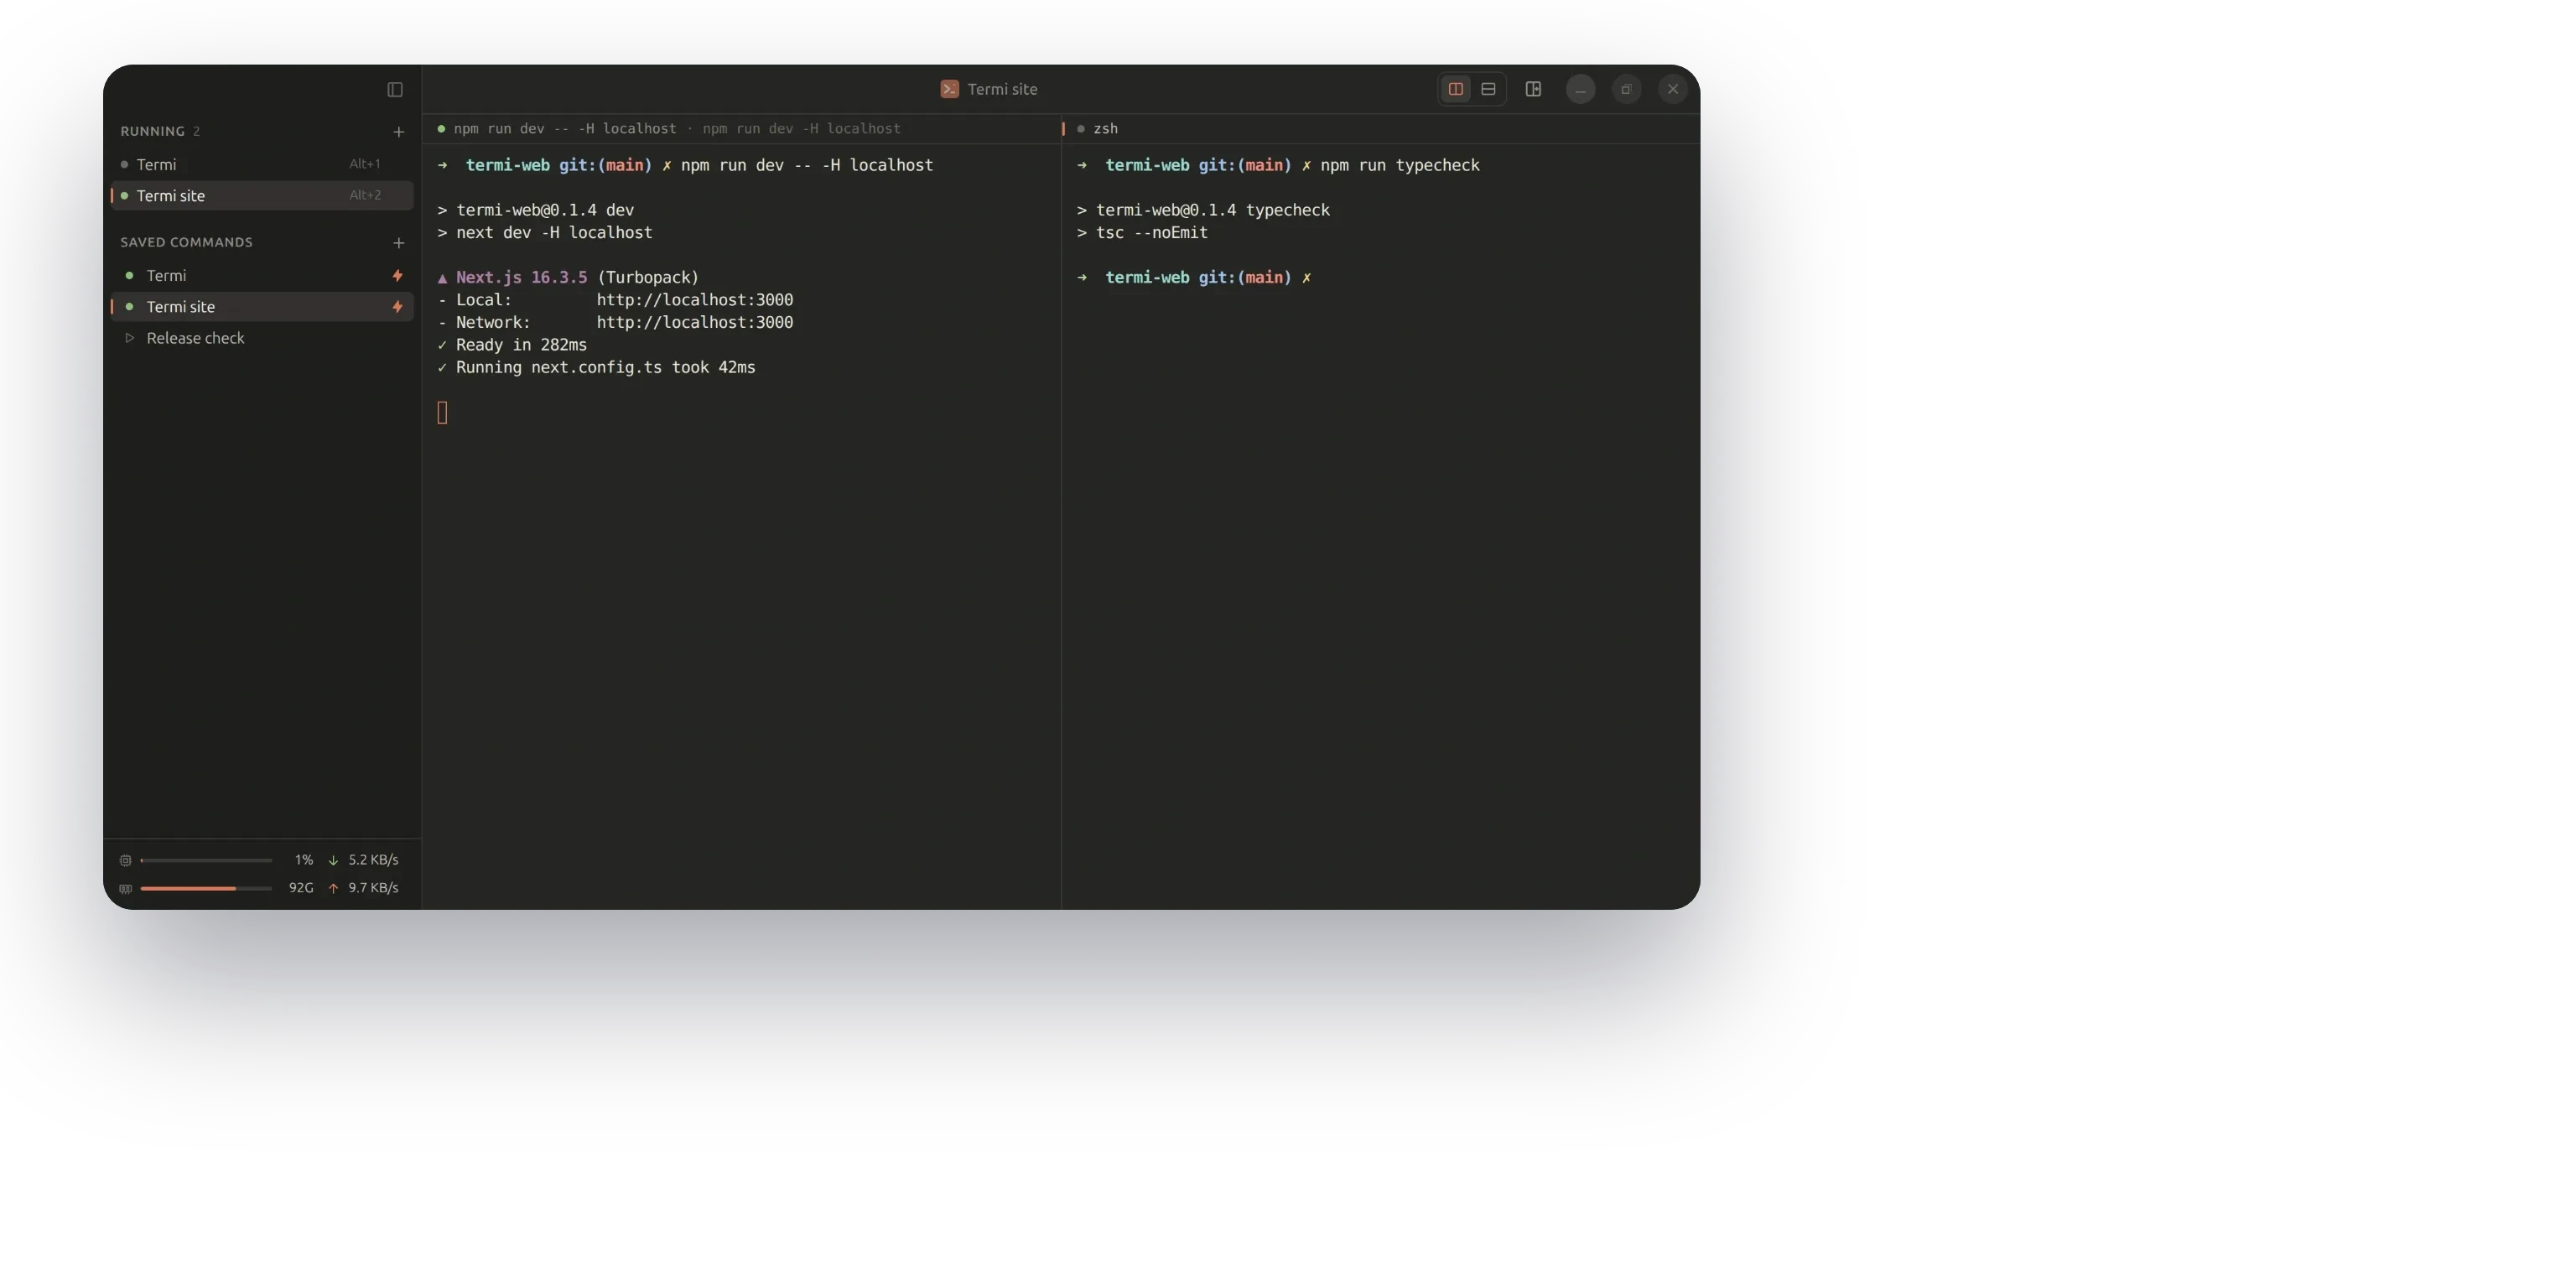The height and width of the screenshot is (1288, 2576).
Task: Click the upload speed arrow icon
Action: pos(333,889)
